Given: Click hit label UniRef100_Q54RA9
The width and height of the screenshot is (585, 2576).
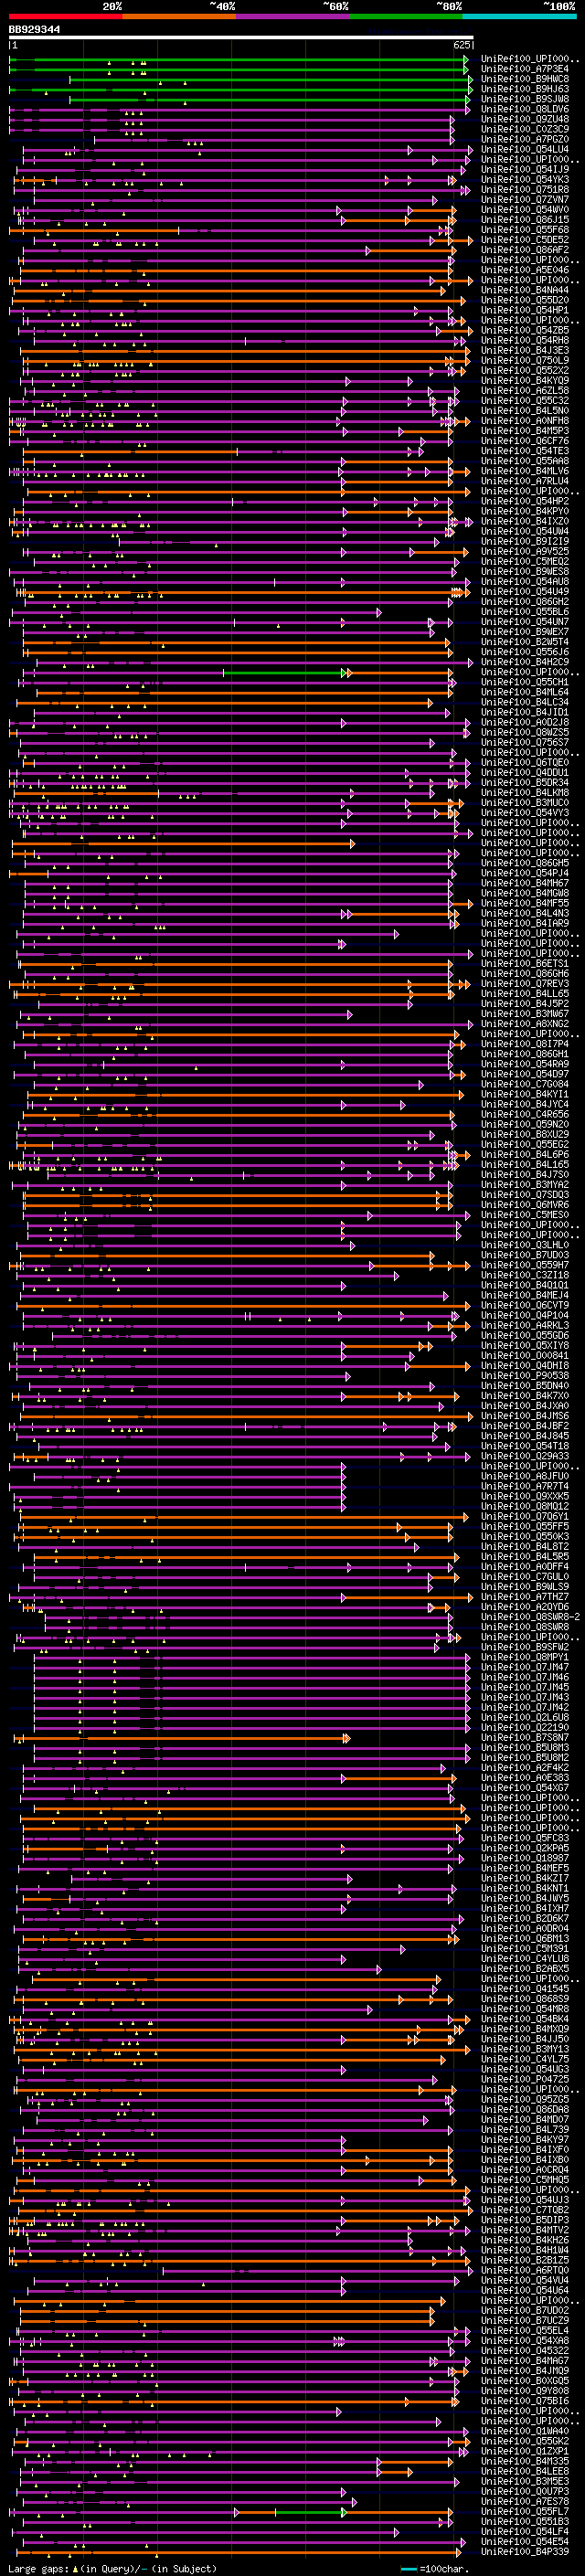Looking at the screenshot, I should 525,1064.
